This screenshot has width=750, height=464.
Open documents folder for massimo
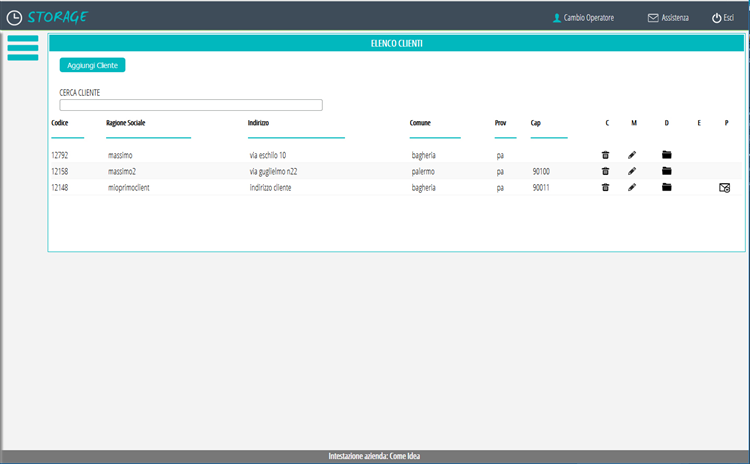(x=667, y=155)
